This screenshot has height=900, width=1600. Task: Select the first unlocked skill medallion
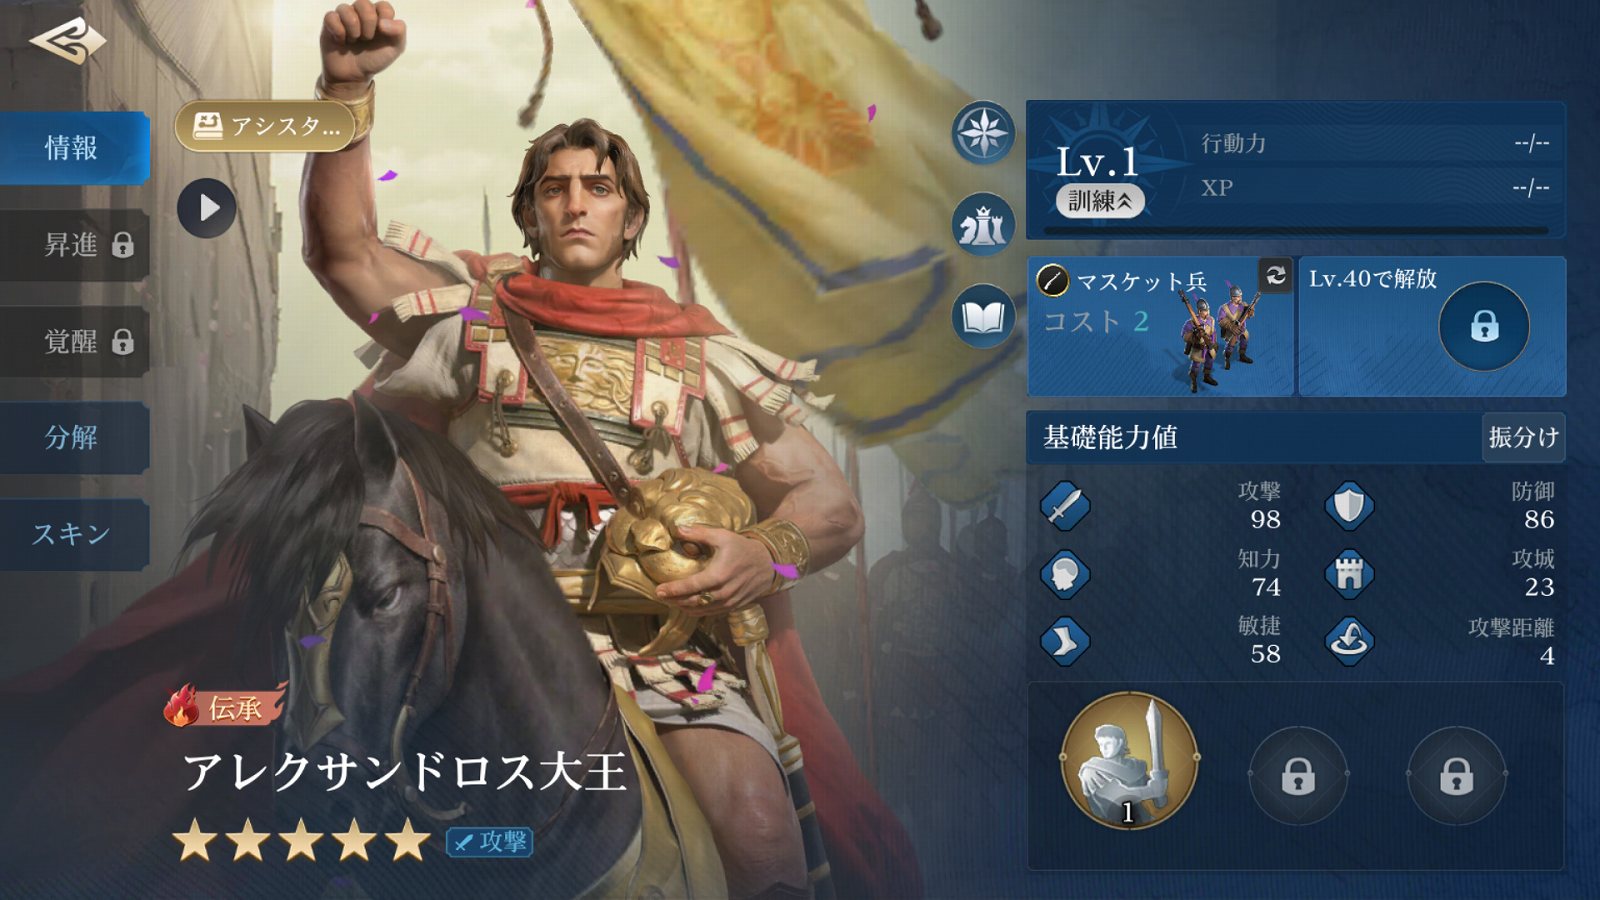(x=1129, y=761)
